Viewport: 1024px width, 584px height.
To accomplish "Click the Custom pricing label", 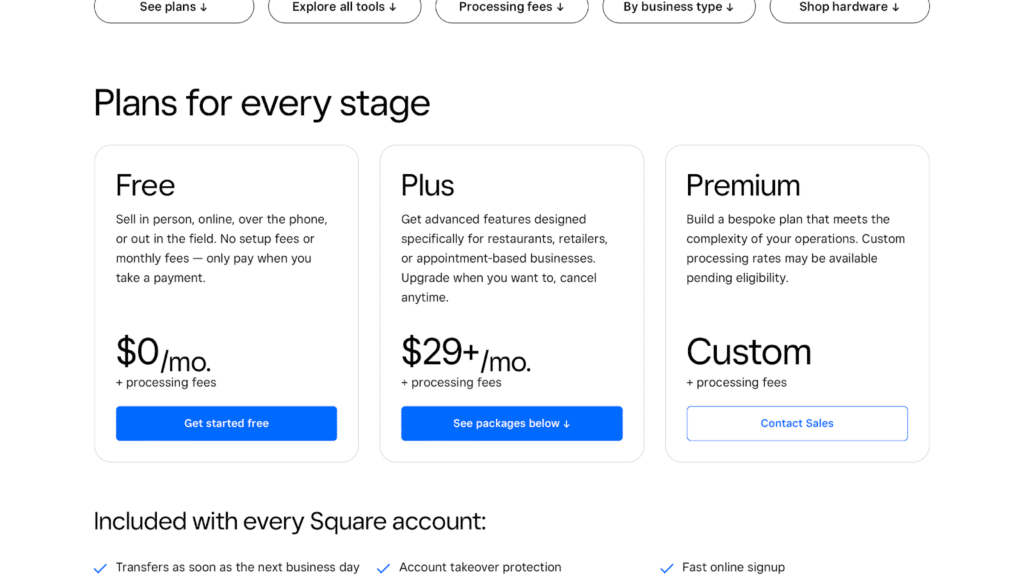I will pyautogui.click(x=748, y=352).
